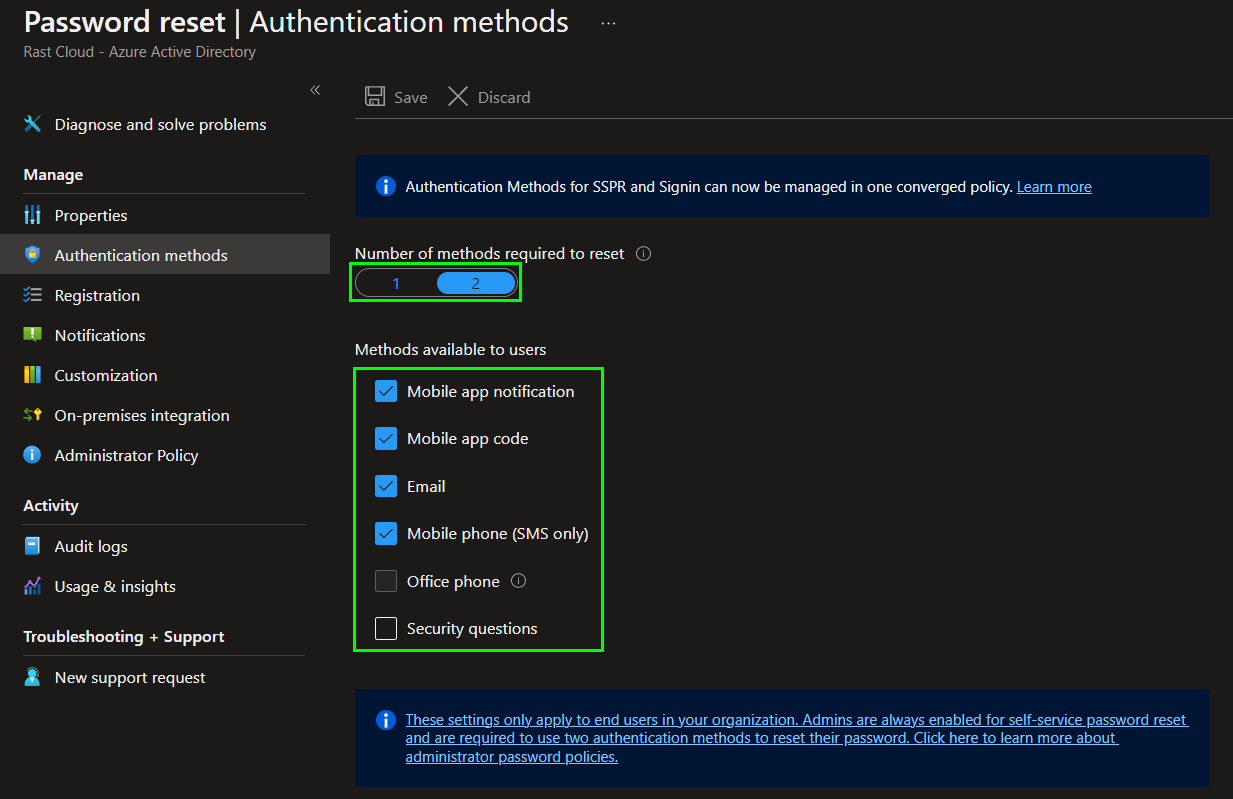The width and height of the screenshot is (1233, 799).
Task: Click the Authentication methods shield icon
Action: click(x=33, y=255)
